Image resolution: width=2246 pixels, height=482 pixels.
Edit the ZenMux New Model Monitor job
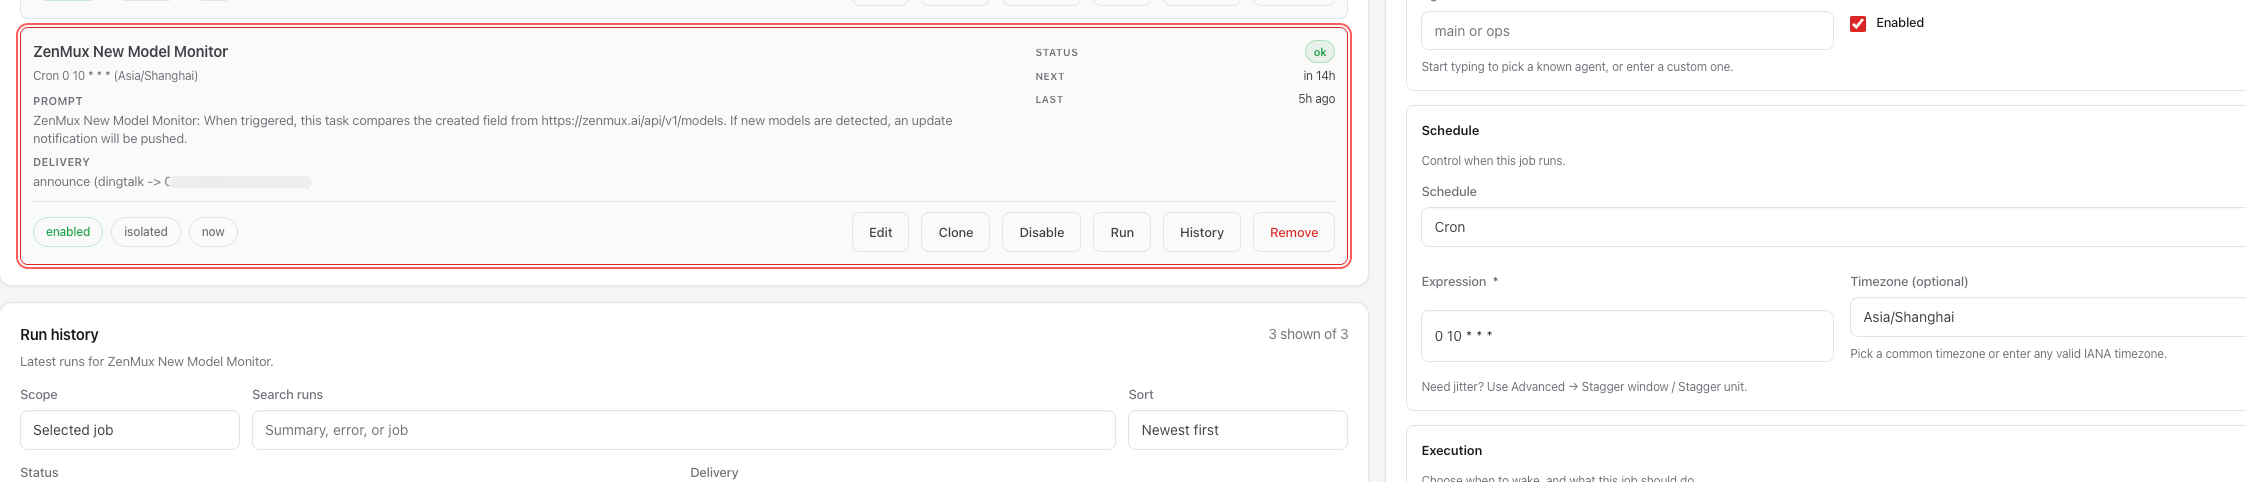(880, 232)
